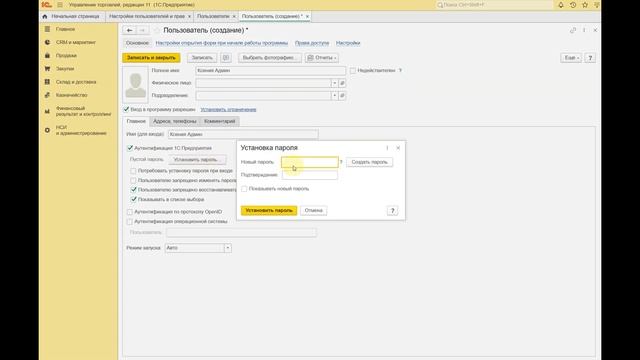Toggle Аутентификация 1С Предприятия checkbox
This screenshot has width=640, height=360.
tap(130, 148)
